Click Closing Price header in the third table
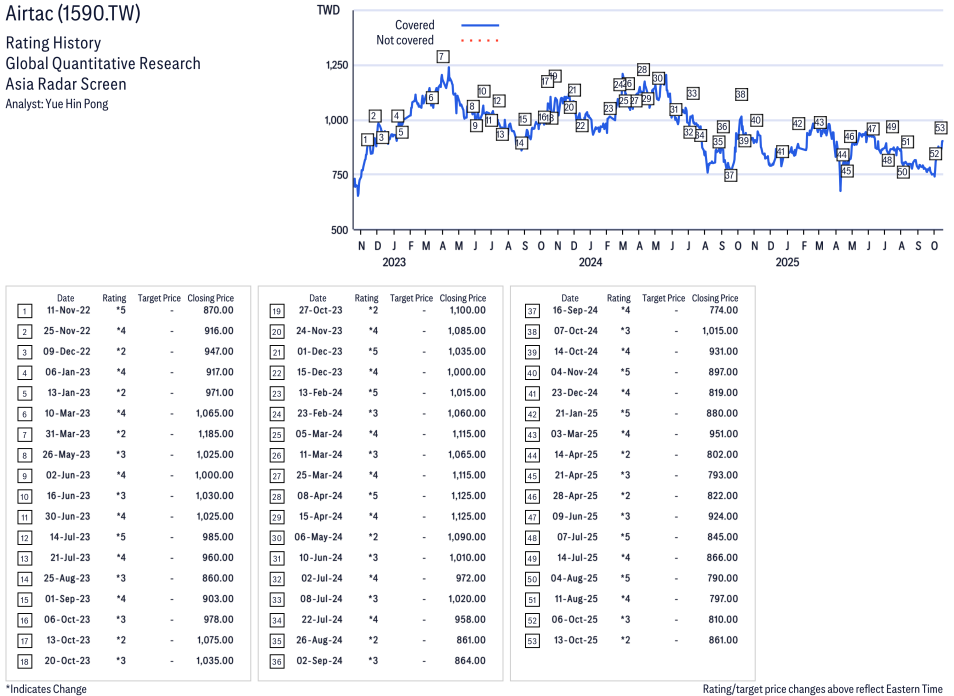The height and width of the screenshot is (696, 954). [x=715, y=298]
